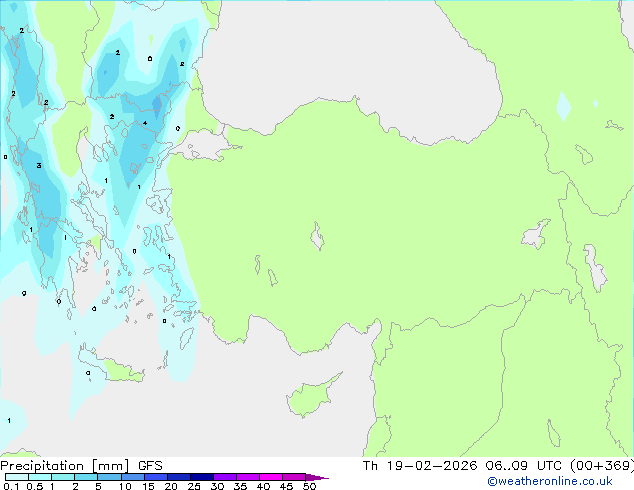Click the legend label '25'
Viewport: 634px width, 490px height.
[x=194, y=486]
